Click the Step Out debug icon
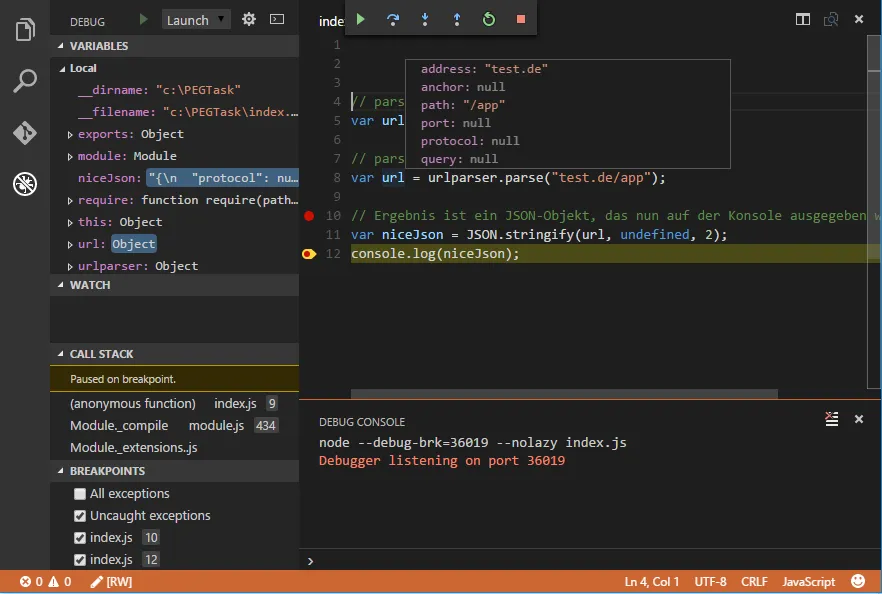The width and height of the screenshot is (882, 594). [456, 18]
